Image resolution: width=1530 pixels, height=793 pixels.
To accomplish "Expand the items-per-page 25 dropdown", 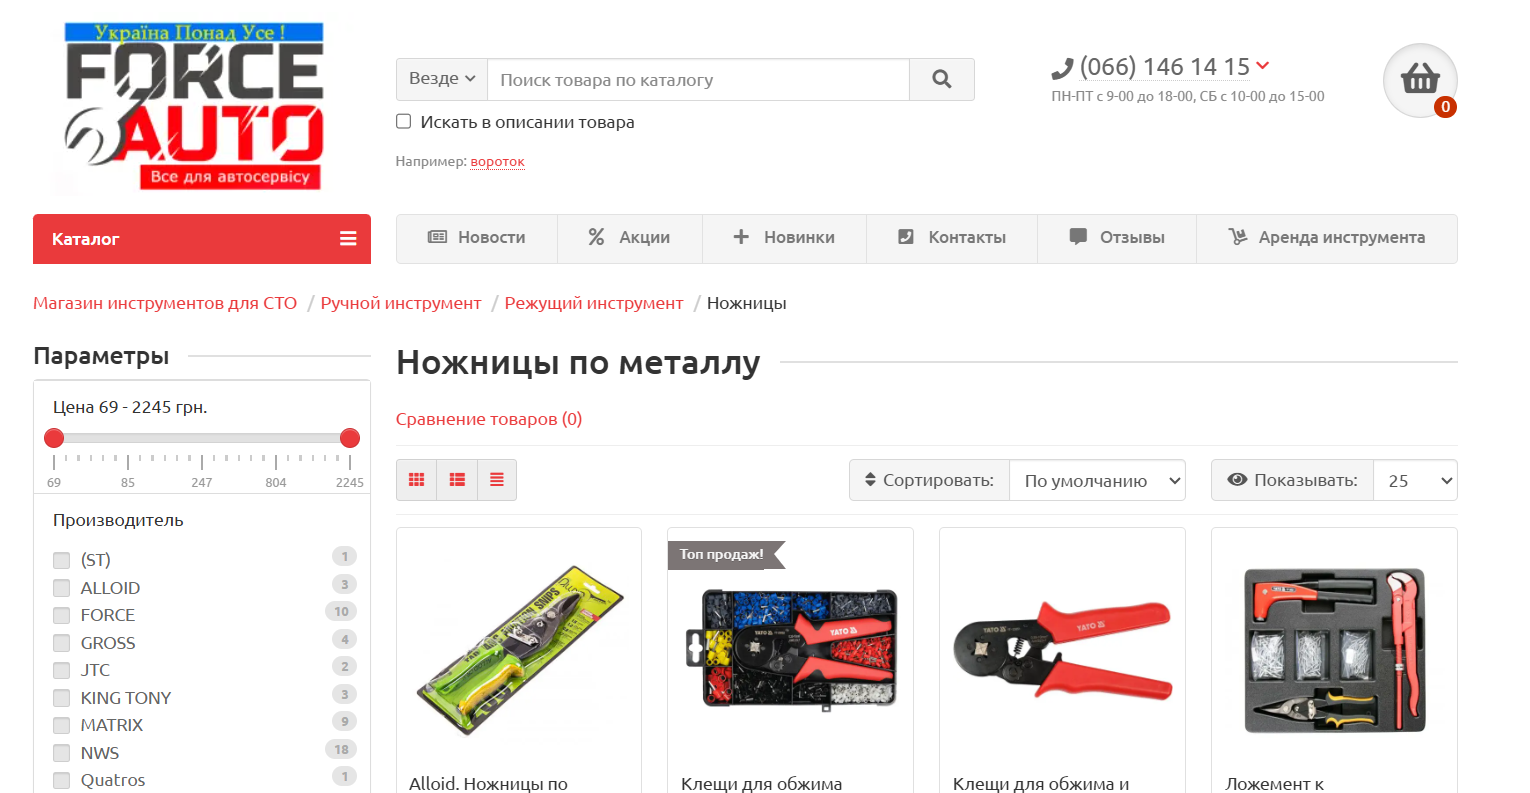I will [1415, 480].
